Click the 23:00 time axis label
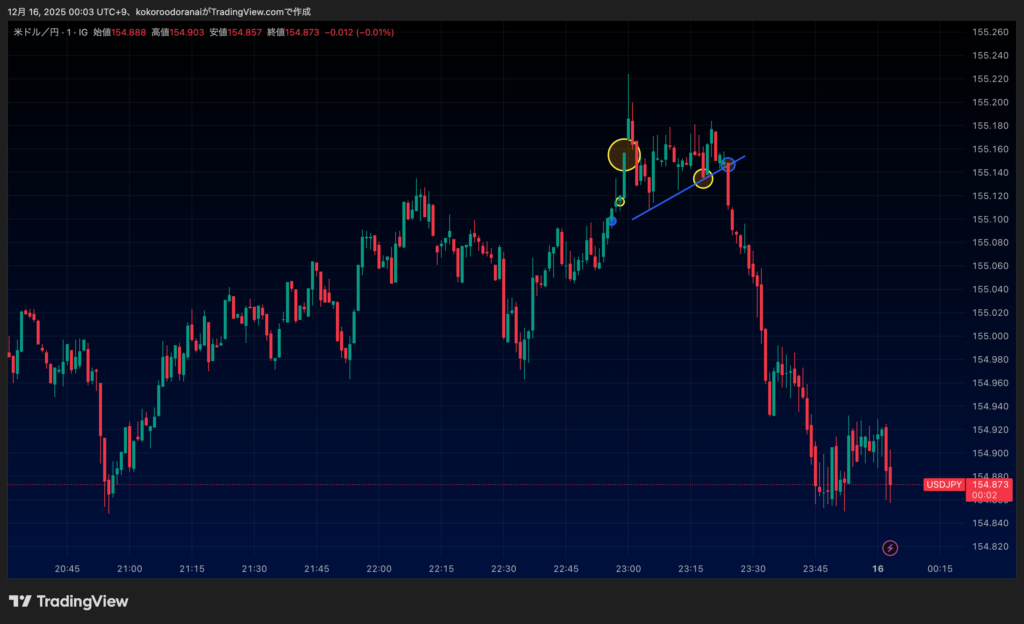The height and width of the screenshot is (624, 1024). 628,568
